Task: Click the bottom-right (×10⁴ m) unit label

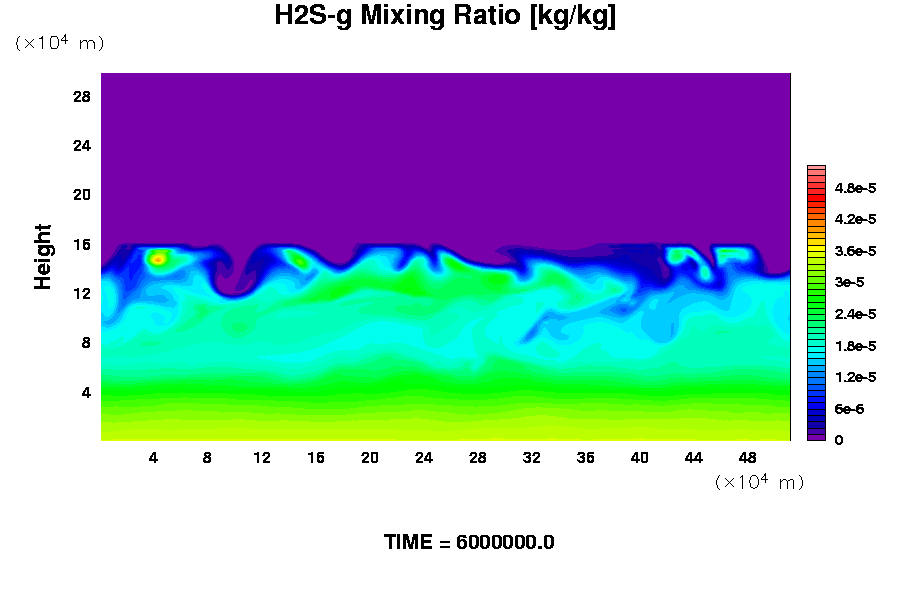Action: click(x=759, y=482)
